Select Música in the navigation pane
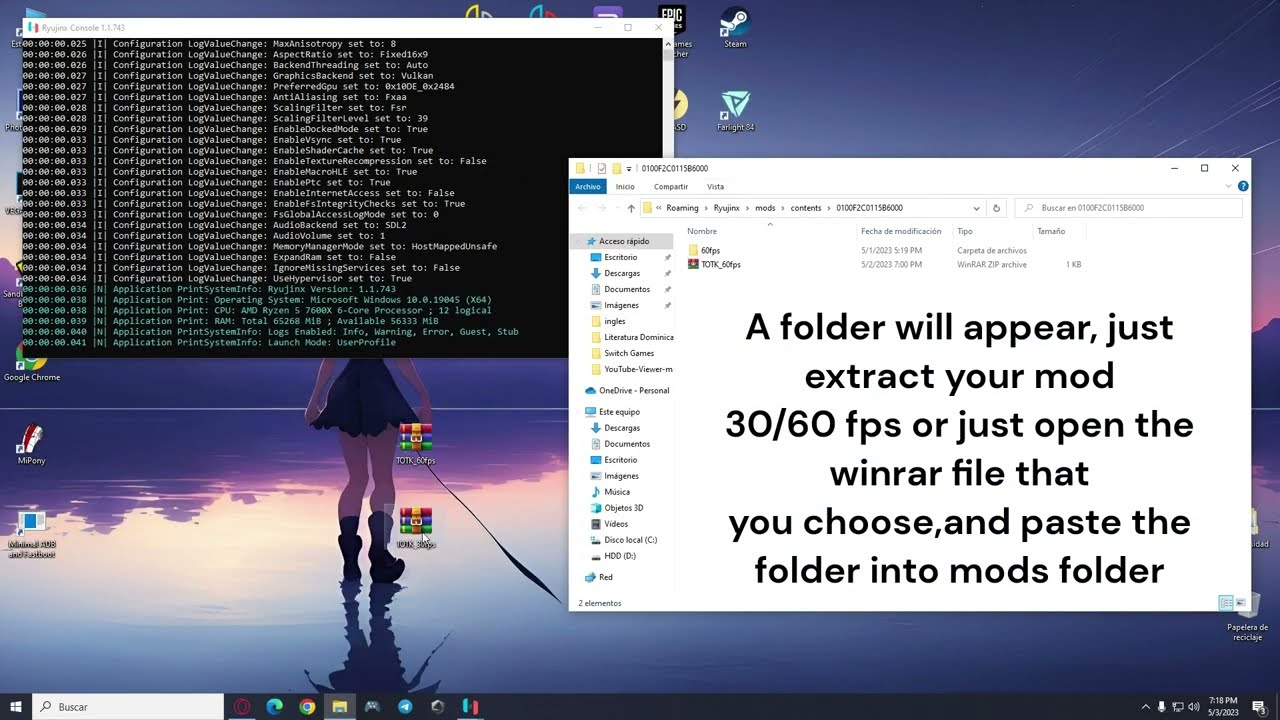This screenshot has width=1280, height=720. [616, 492]
